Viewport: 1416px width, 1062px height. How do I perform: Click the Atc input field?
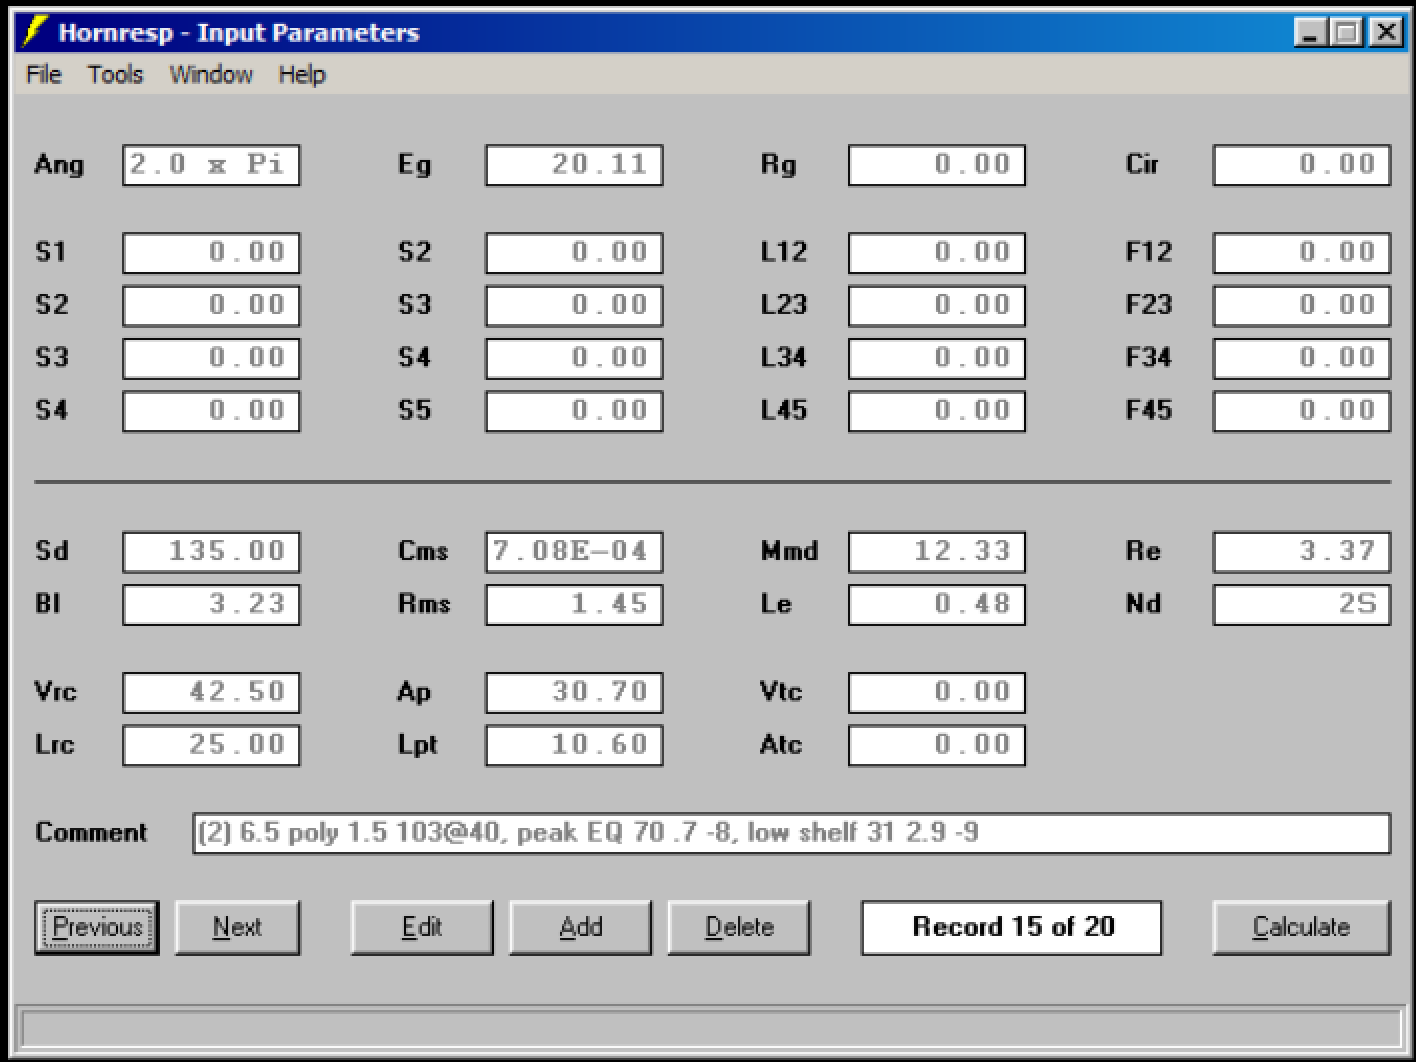point(937,745)
